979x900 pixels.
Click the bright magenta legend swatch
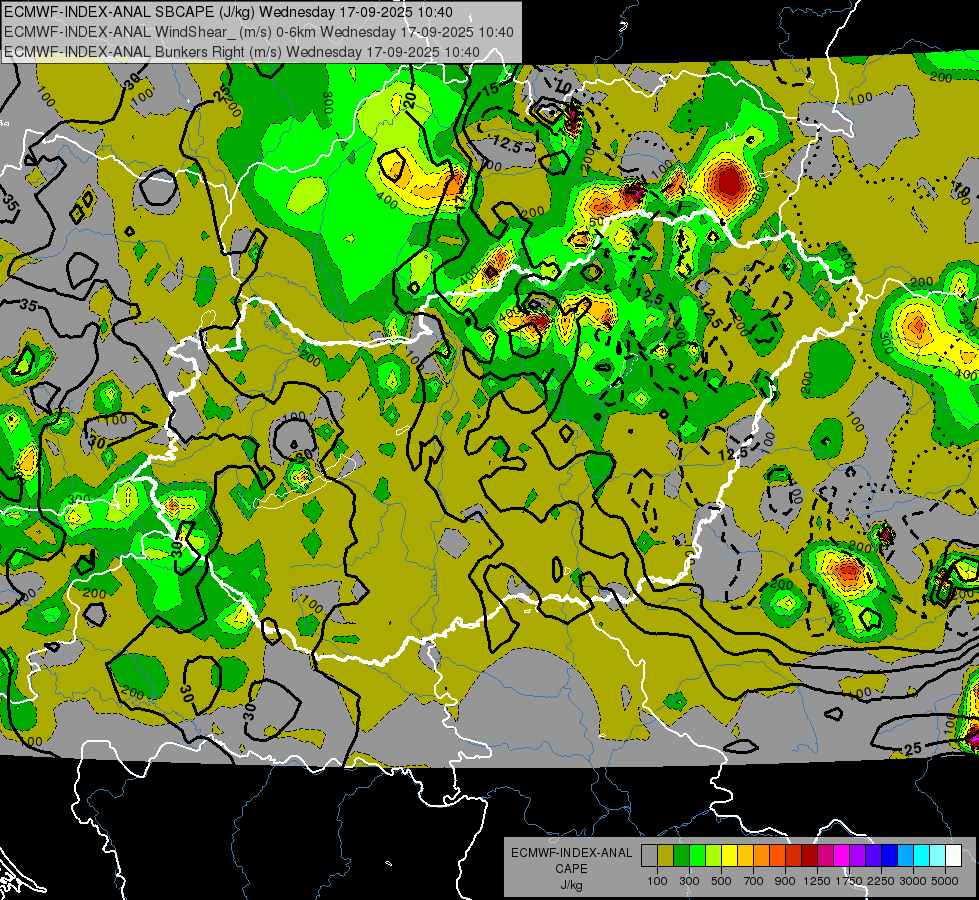coord(842,856)
